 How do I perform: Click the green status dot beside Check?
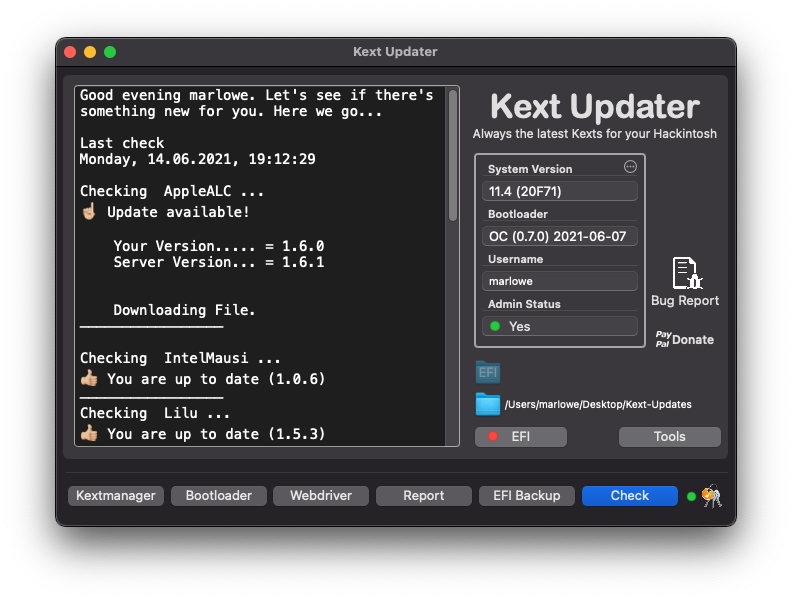click(x=691, y=496)
